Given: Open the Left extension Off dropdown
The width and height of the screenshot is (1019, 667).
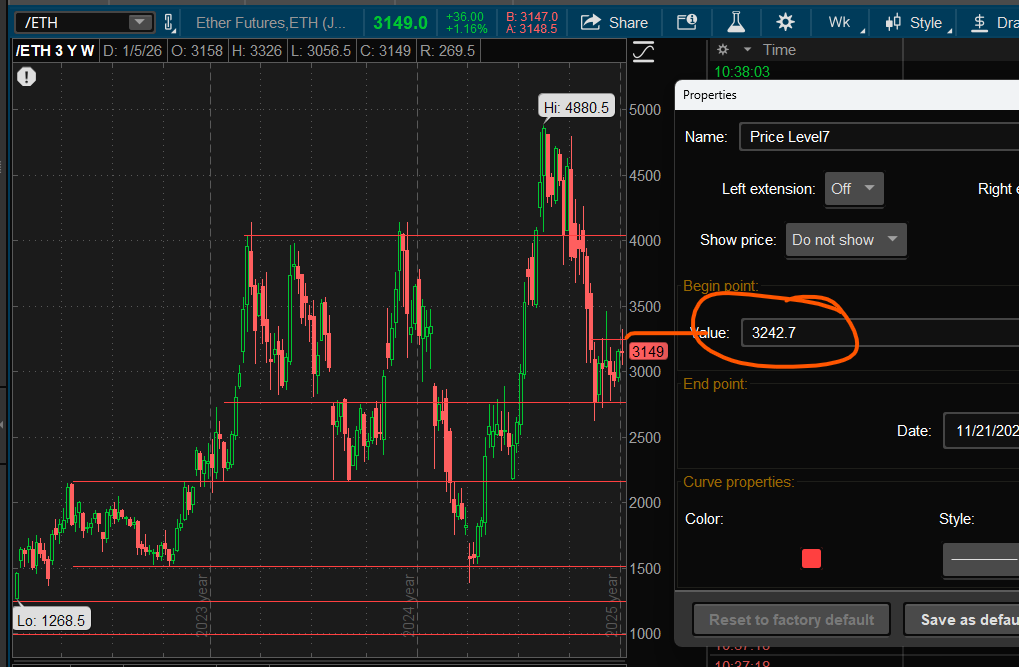Looking at the screenshot, I should pos(854,189).
